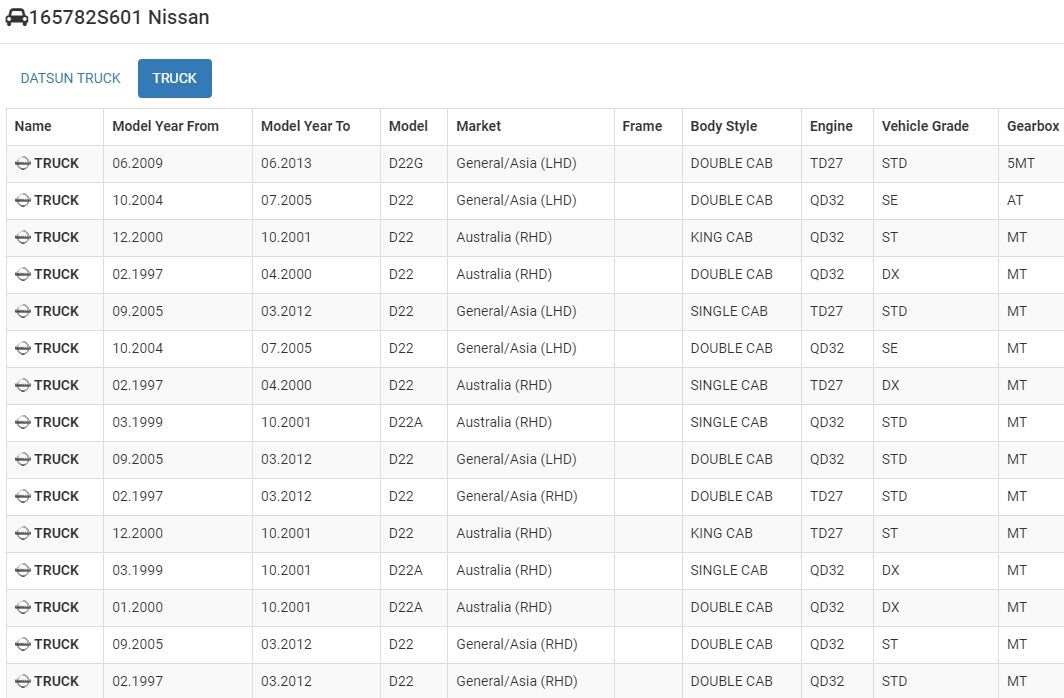Click Nissan logo in KING CAB TD27 row
This screenshot has height=698, width=1064.
[23, 533]
